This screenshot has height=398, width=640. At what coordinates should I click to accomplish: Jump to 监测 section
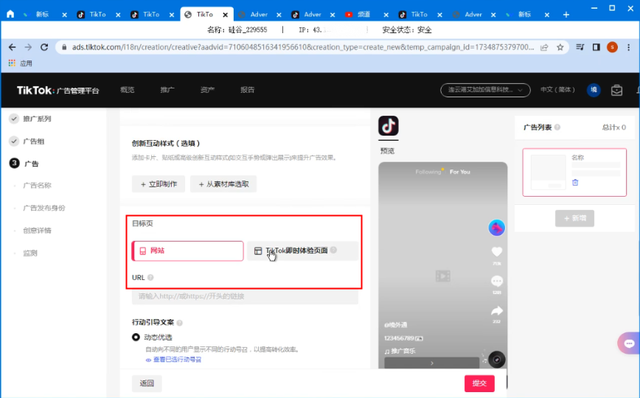click(30, 253)
